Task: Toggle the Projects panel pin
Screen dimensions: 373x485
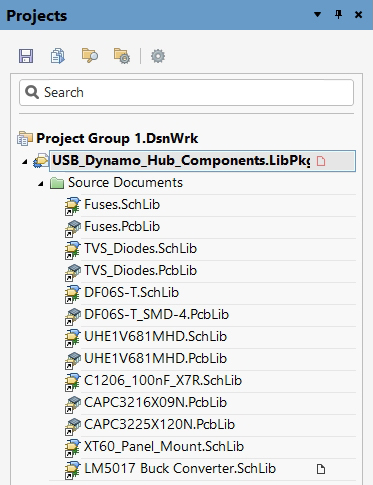Action: (338, 15)
